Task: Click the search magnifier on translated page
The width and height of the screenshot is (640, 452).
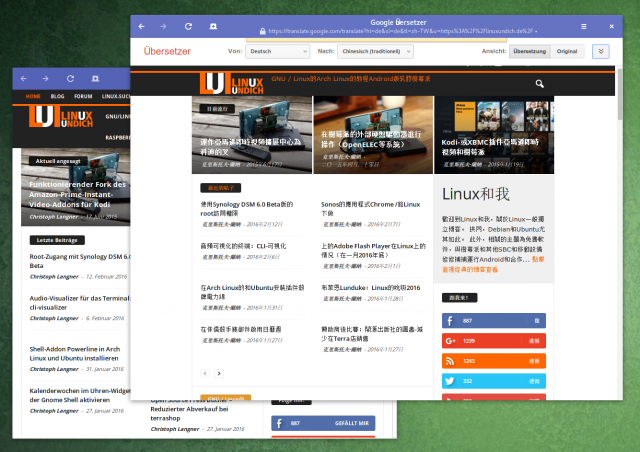Action: (x=540, y=84)
